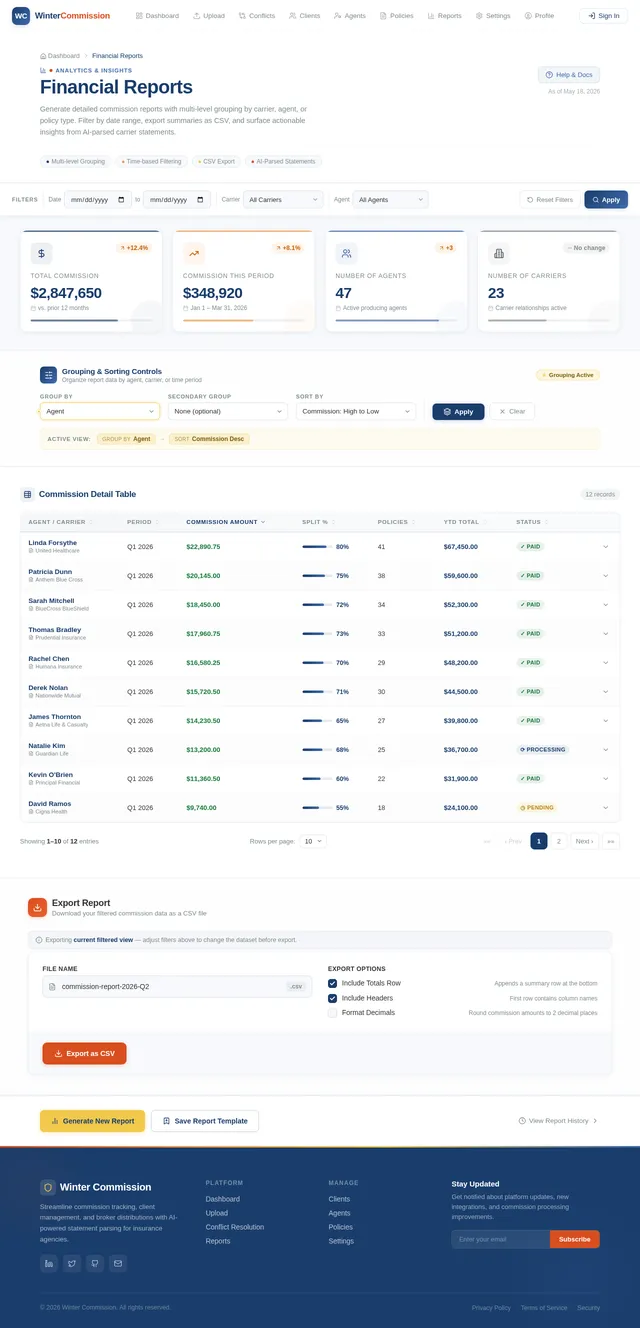Expand Linda Forsythe row details

[x=605, y=547]
